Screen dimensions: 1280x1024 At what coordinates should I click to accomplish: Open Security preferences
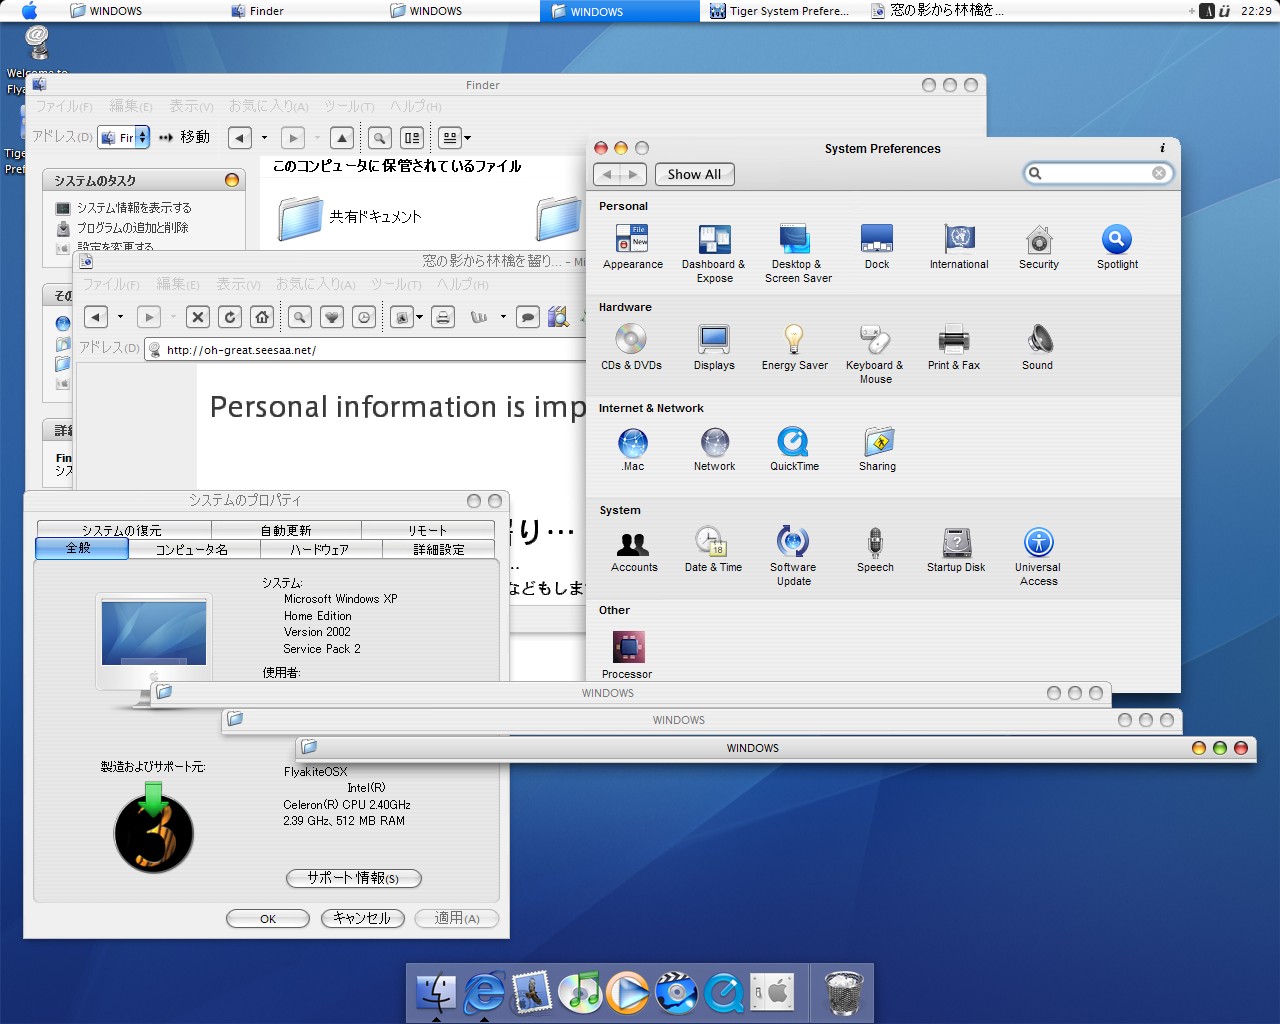tap(1039, 247)
